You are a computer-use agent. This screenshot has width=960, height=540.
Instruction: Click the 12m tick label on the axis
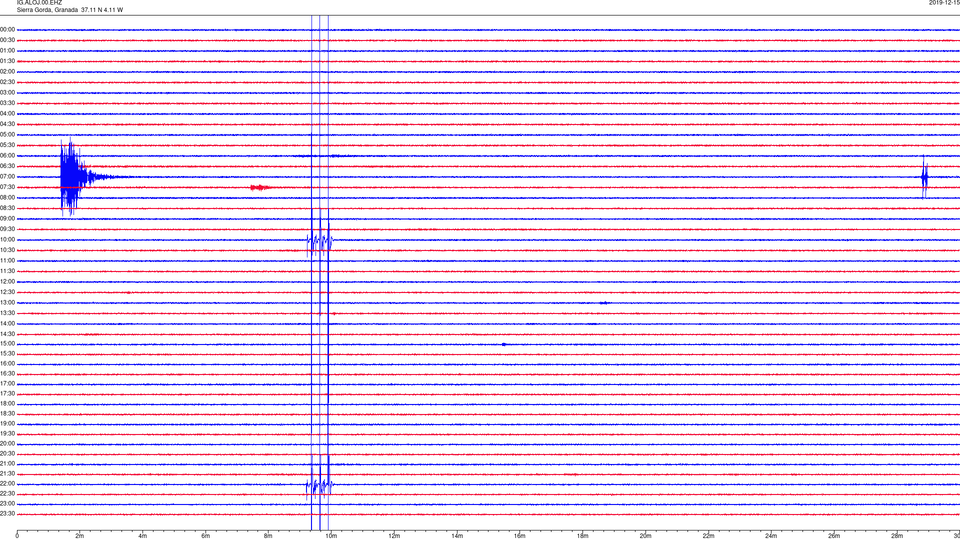[394, 536]
